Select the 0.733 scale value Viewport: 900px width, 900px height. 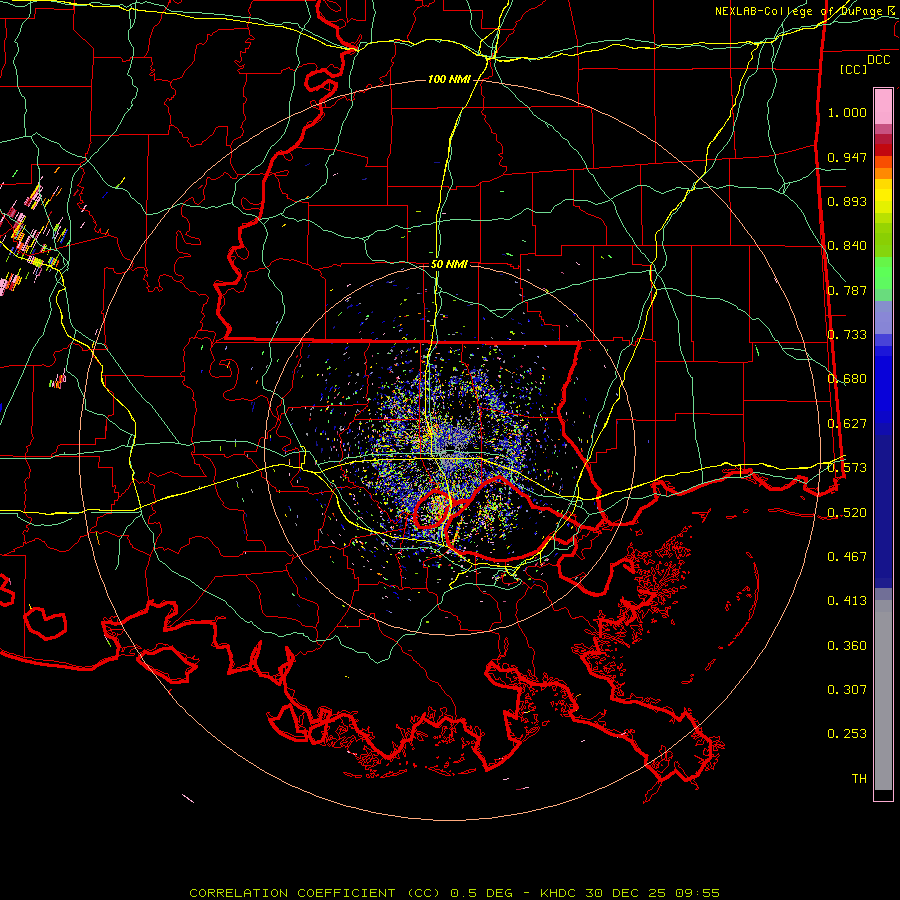click(847, 335)
